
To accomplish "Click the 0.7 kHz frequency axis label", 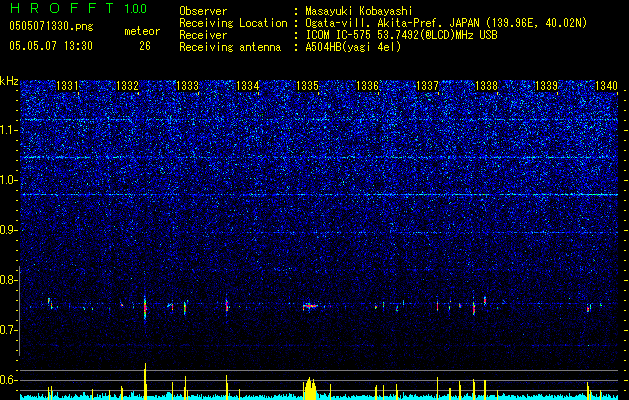I will [8, 330].
